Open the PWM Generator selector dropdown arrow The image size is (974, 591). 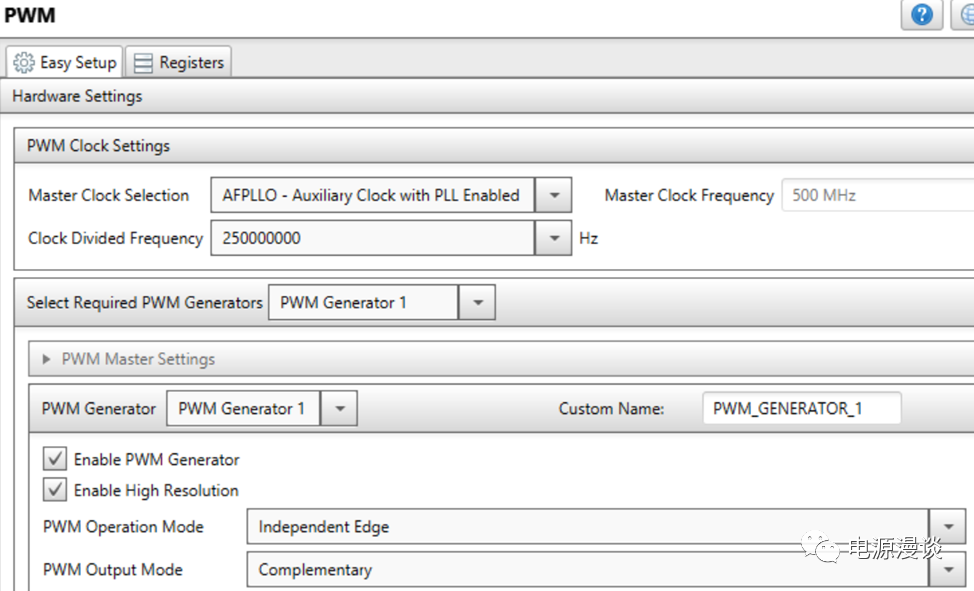coord(339,409)
